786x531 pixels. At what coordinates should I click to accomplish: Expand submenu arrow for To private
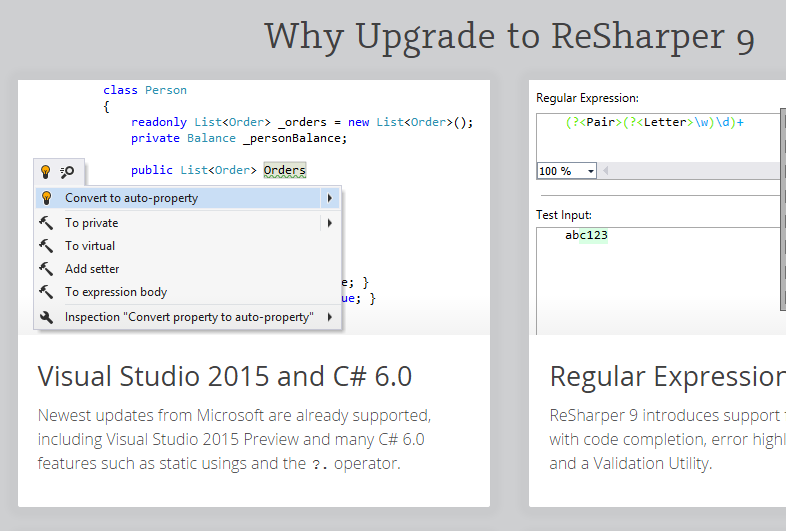coord(329,223)
